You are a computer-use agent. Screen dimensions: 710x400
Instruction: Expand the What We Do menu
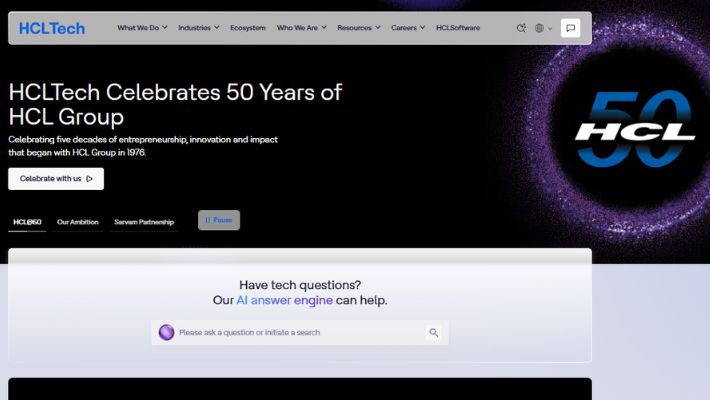click(142, 28)
